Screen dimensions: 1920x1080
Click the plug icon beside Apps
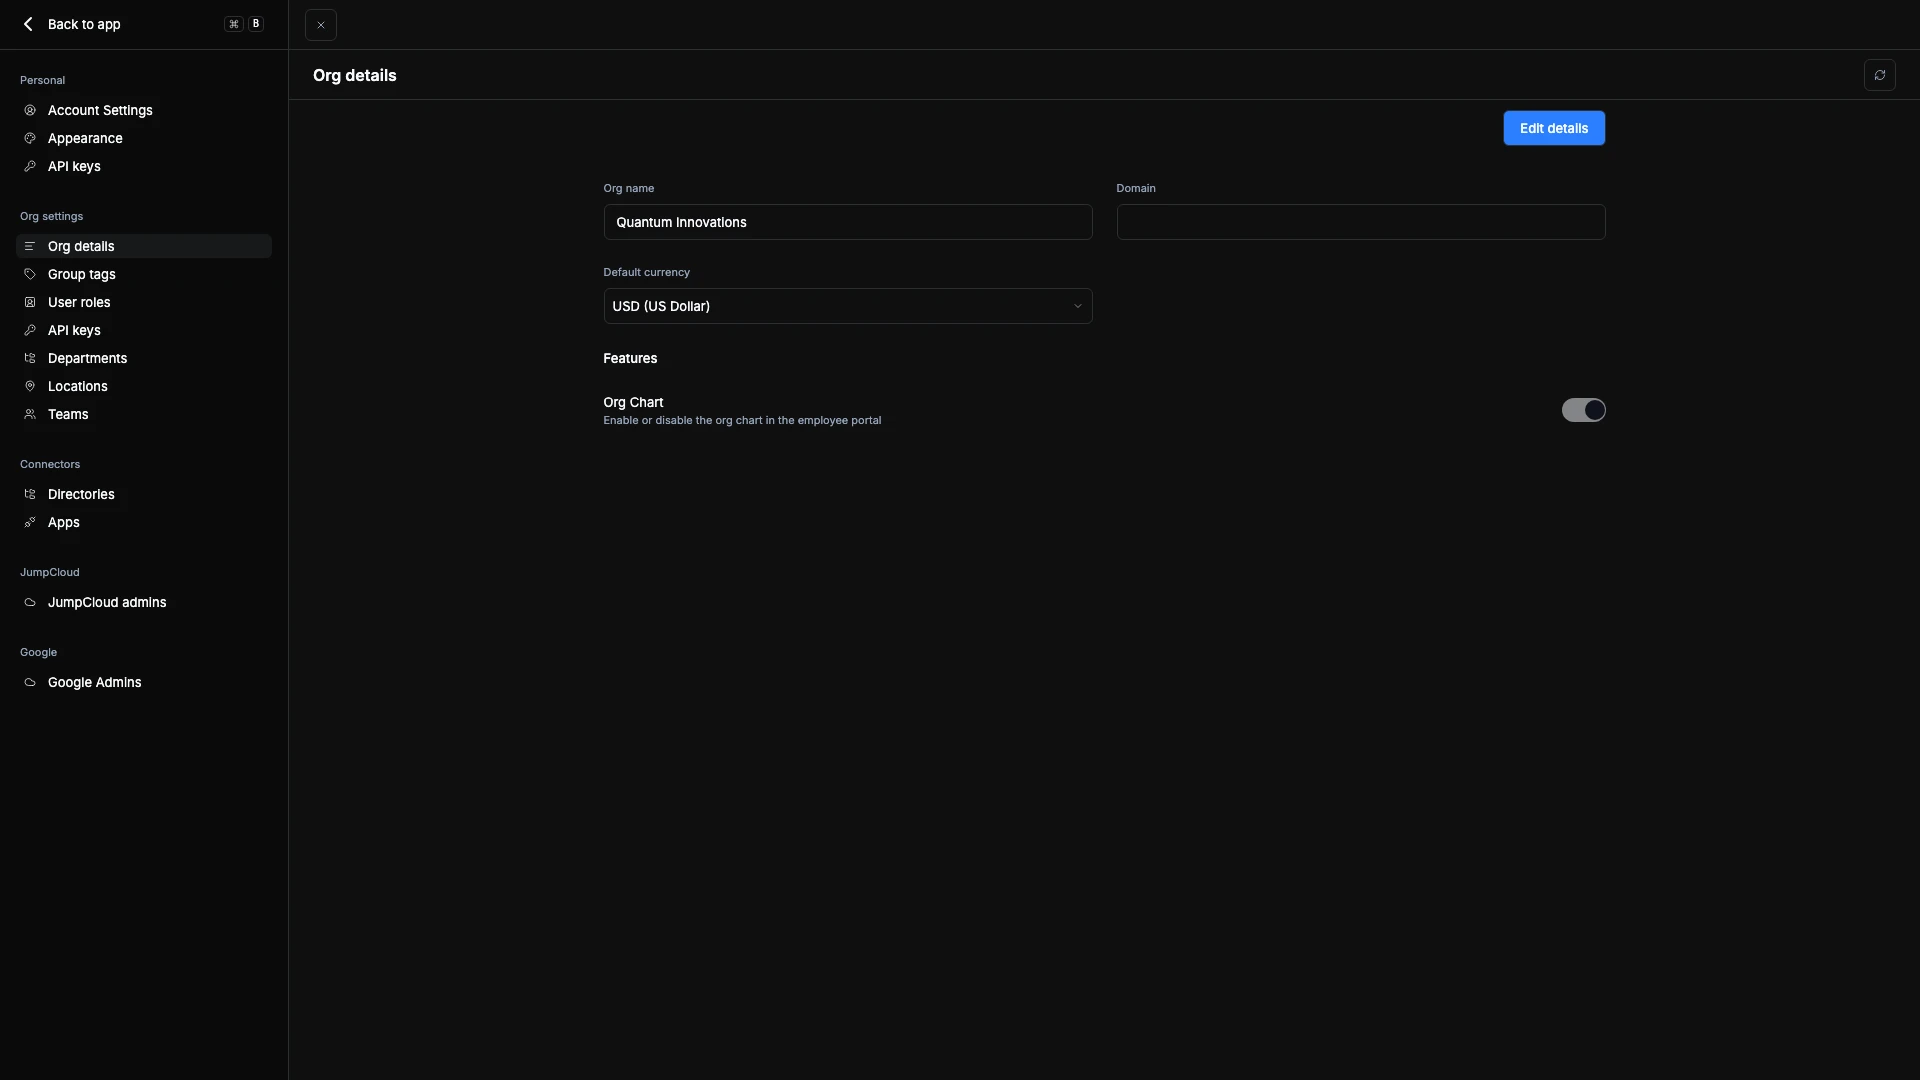(x=30, y=522)
